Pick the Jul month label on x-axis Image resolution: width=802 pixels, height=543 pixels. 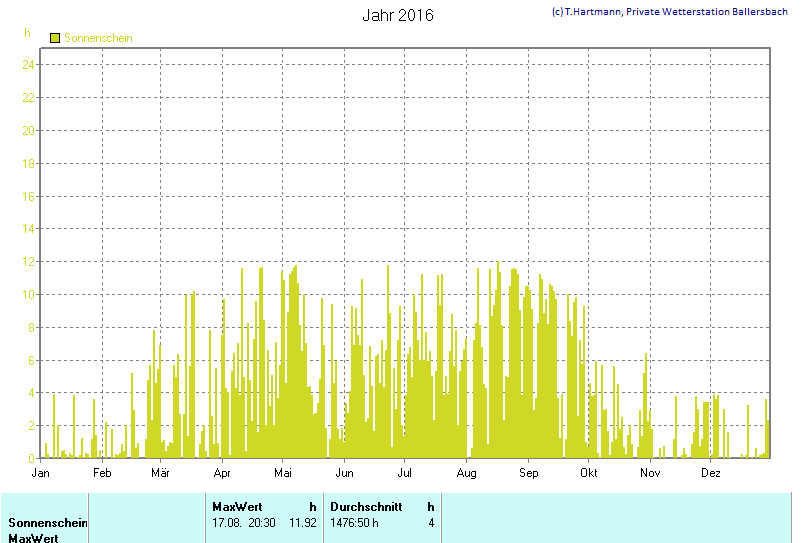(405, 472)
